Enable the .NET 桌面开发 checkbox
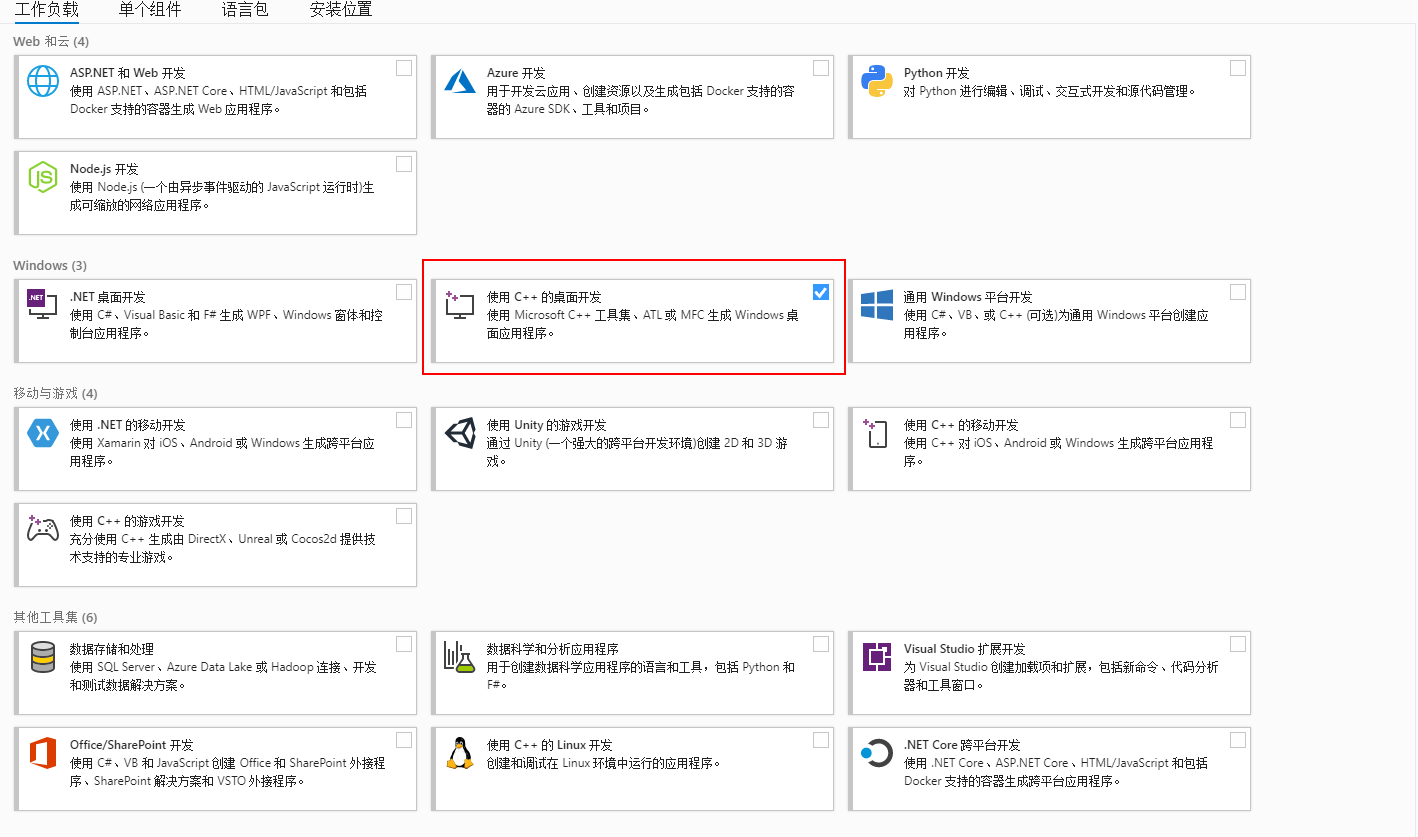1418x837 pixels. 404,292
